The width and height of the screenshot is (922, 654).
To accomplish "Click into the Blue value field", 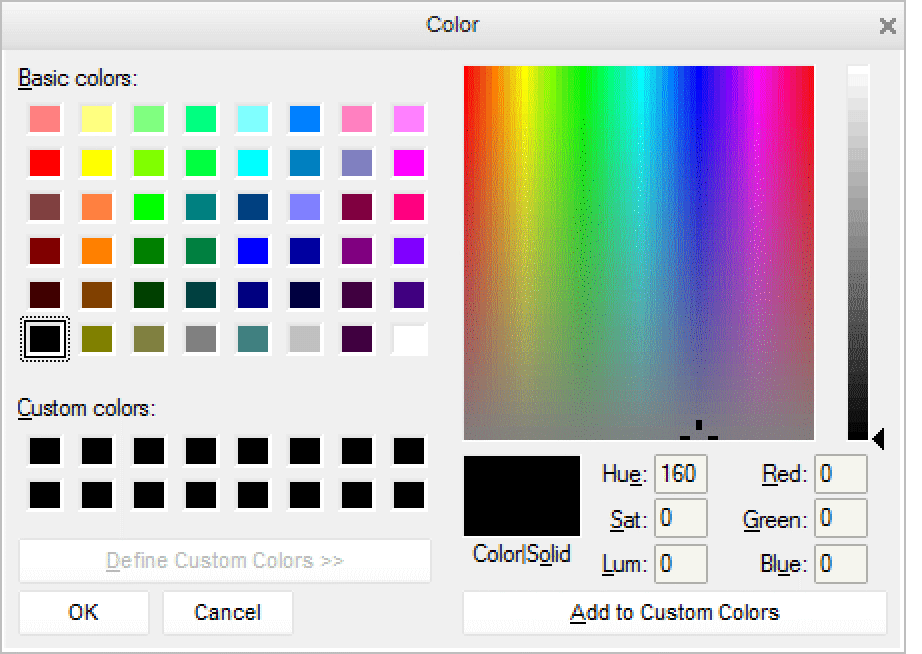I will [840, 564].
